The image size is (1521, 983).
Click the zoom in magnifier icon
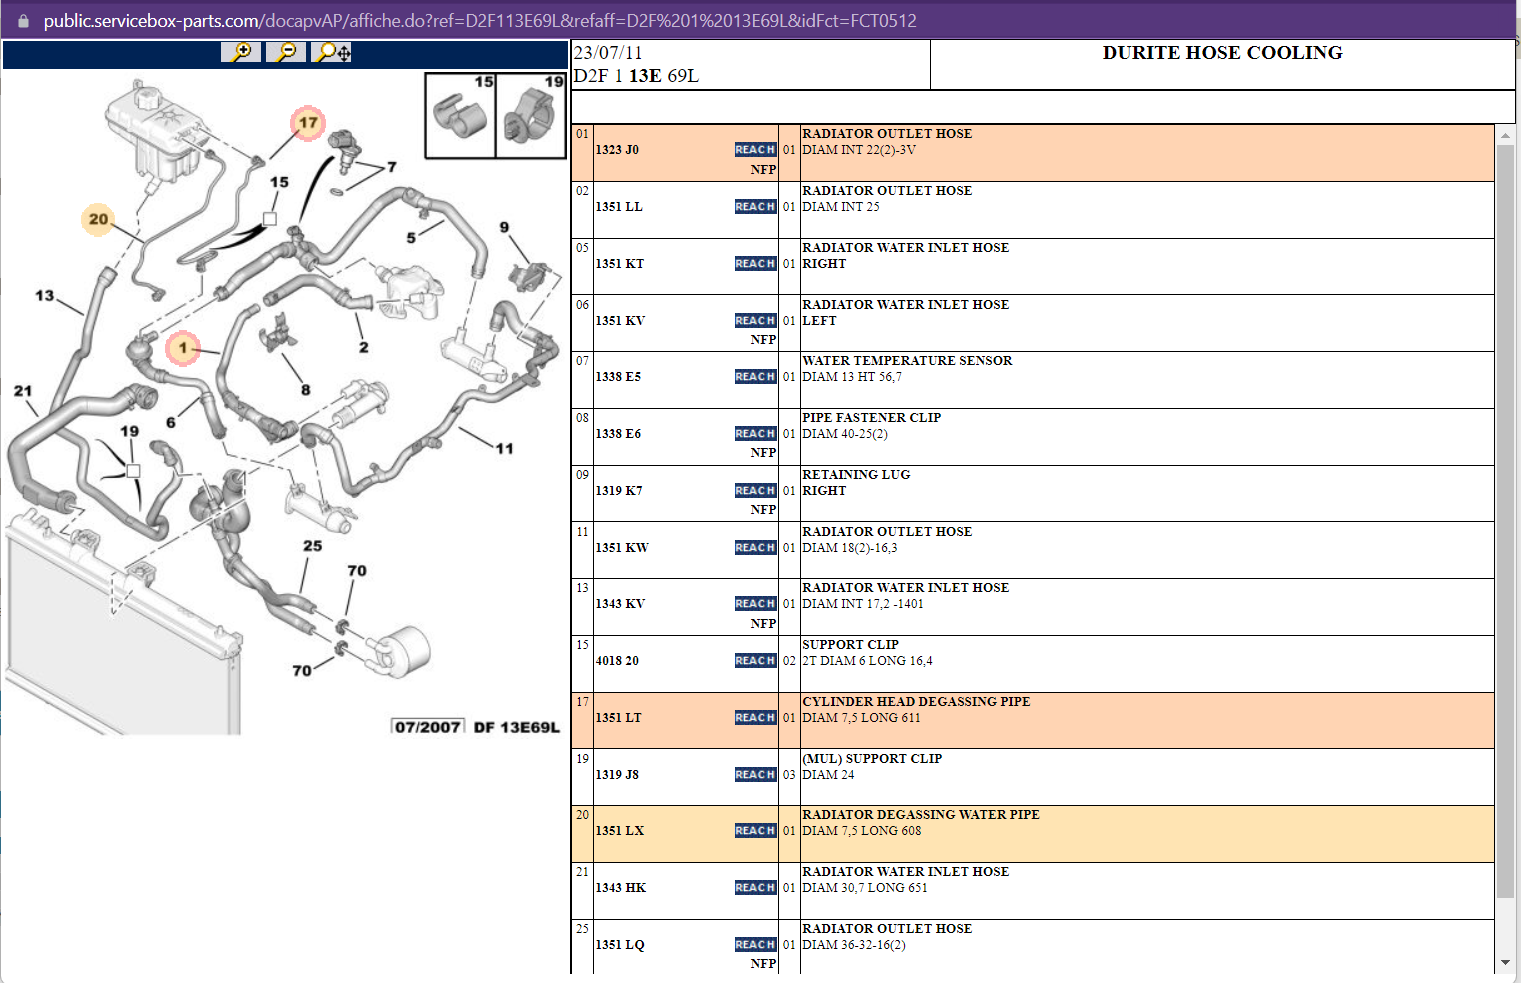(241, 52)
